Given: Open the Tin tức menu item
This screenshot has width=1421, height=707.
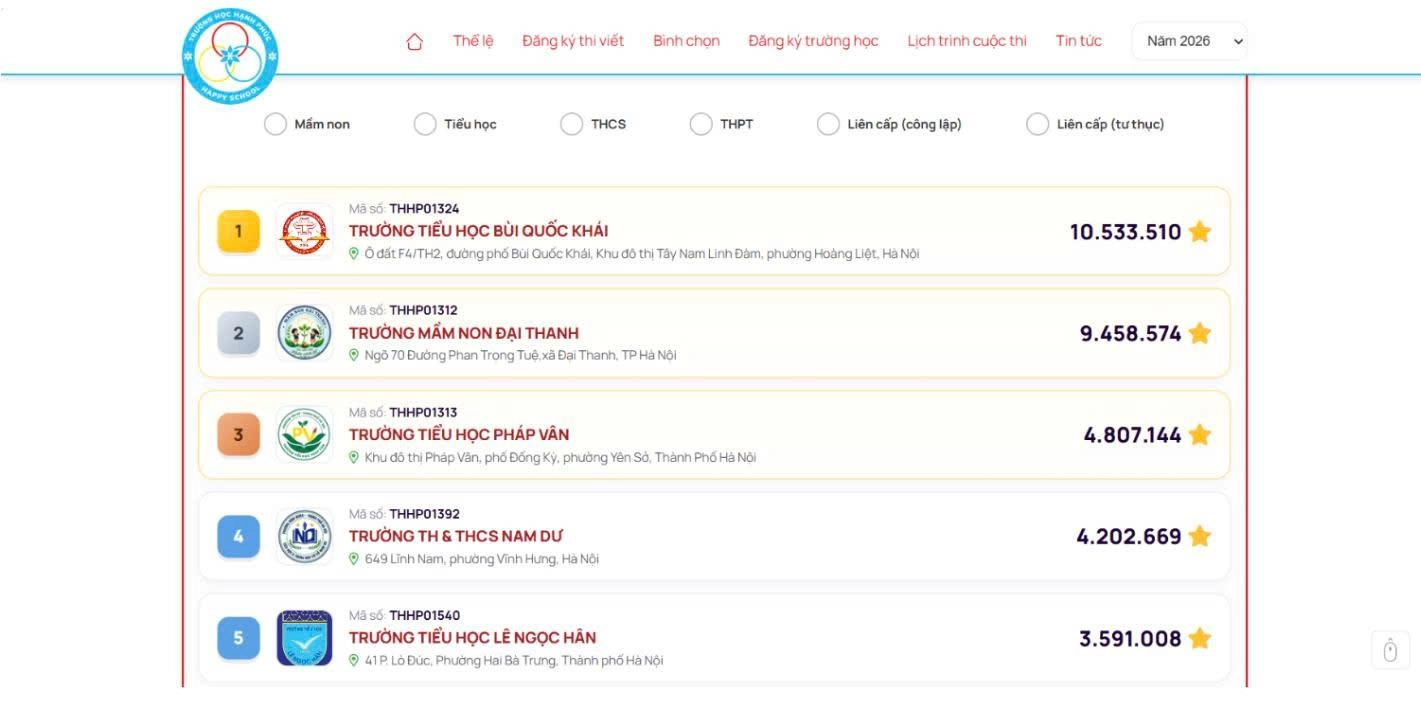Looking at the screenshot, I should pyautogui.click(x=1079, y=41).
